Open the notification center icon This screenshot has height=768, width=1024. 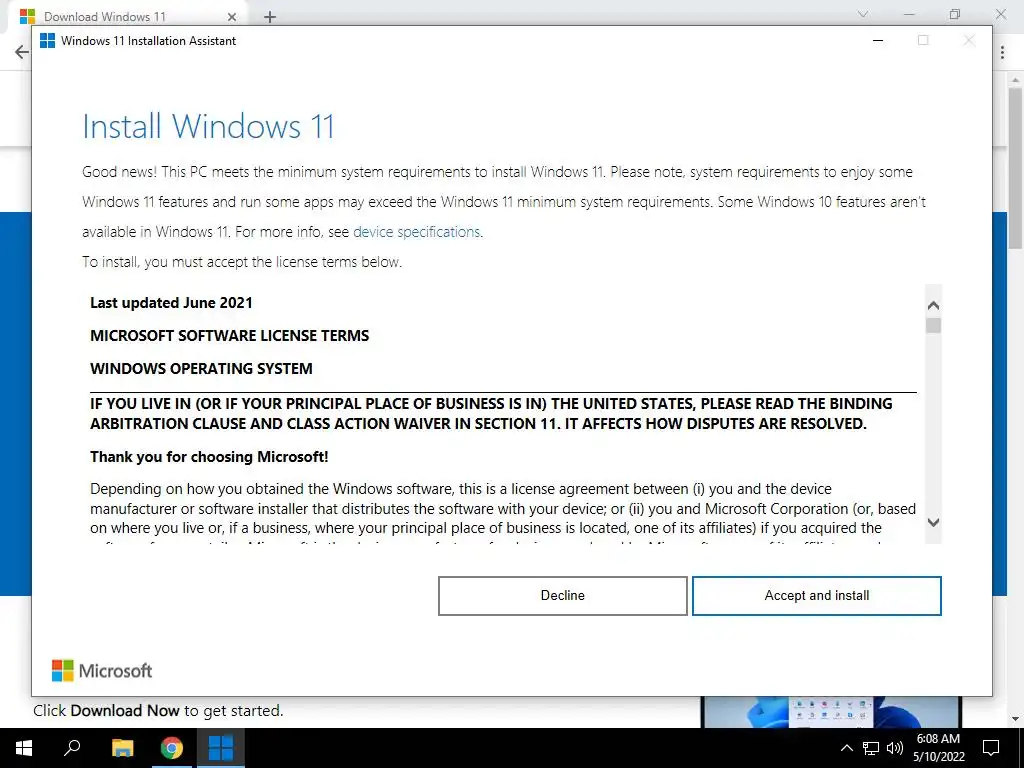click(x=991, y=748)
